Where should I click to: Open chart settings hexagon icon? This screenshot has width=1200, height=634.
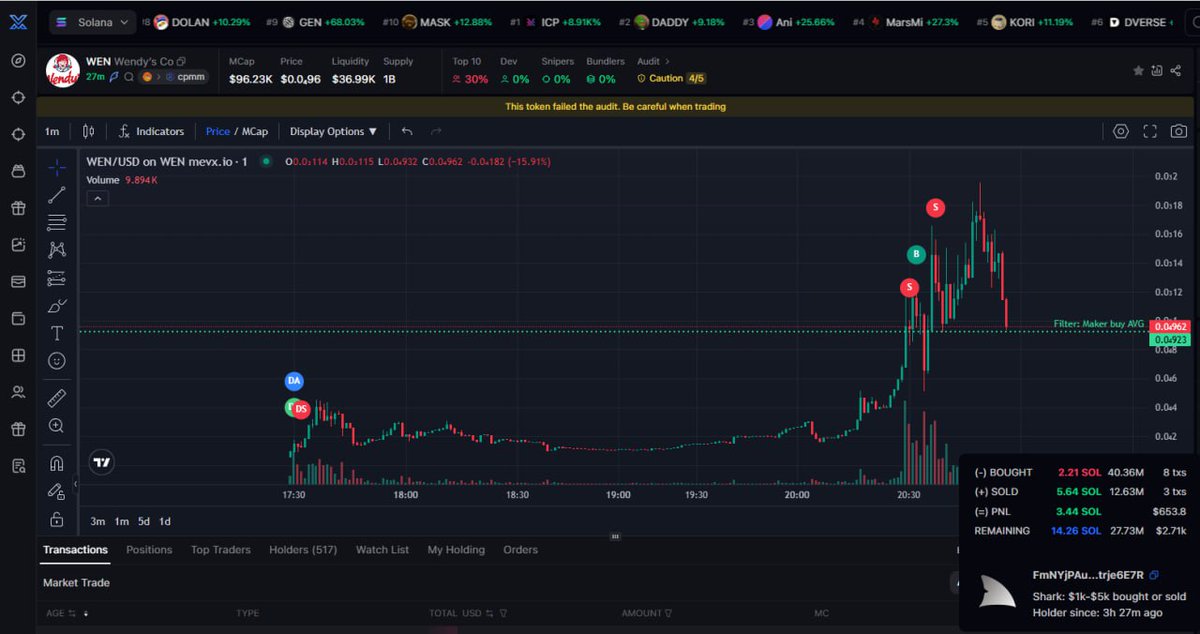point(1121,131)
